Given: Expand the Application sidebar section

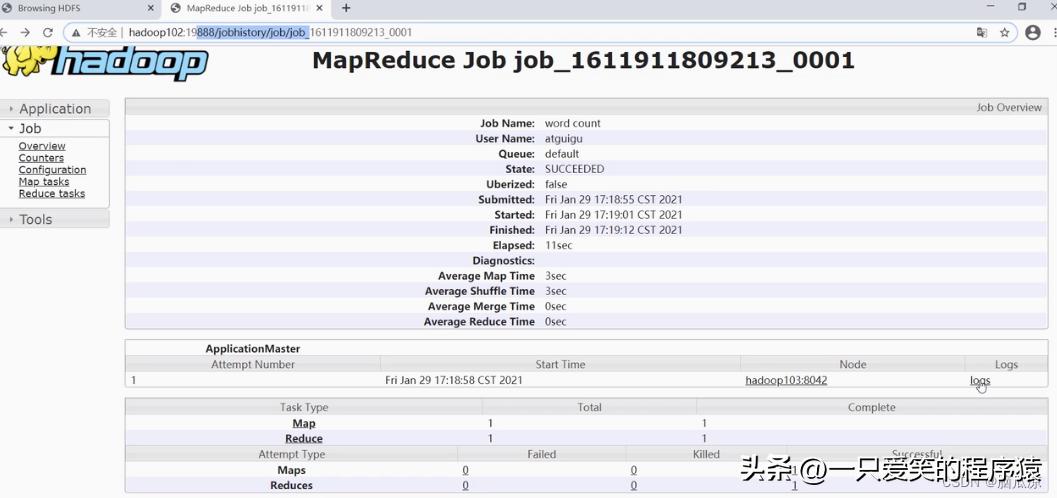Looking at the screenshot, I should [x=55, y=108].
